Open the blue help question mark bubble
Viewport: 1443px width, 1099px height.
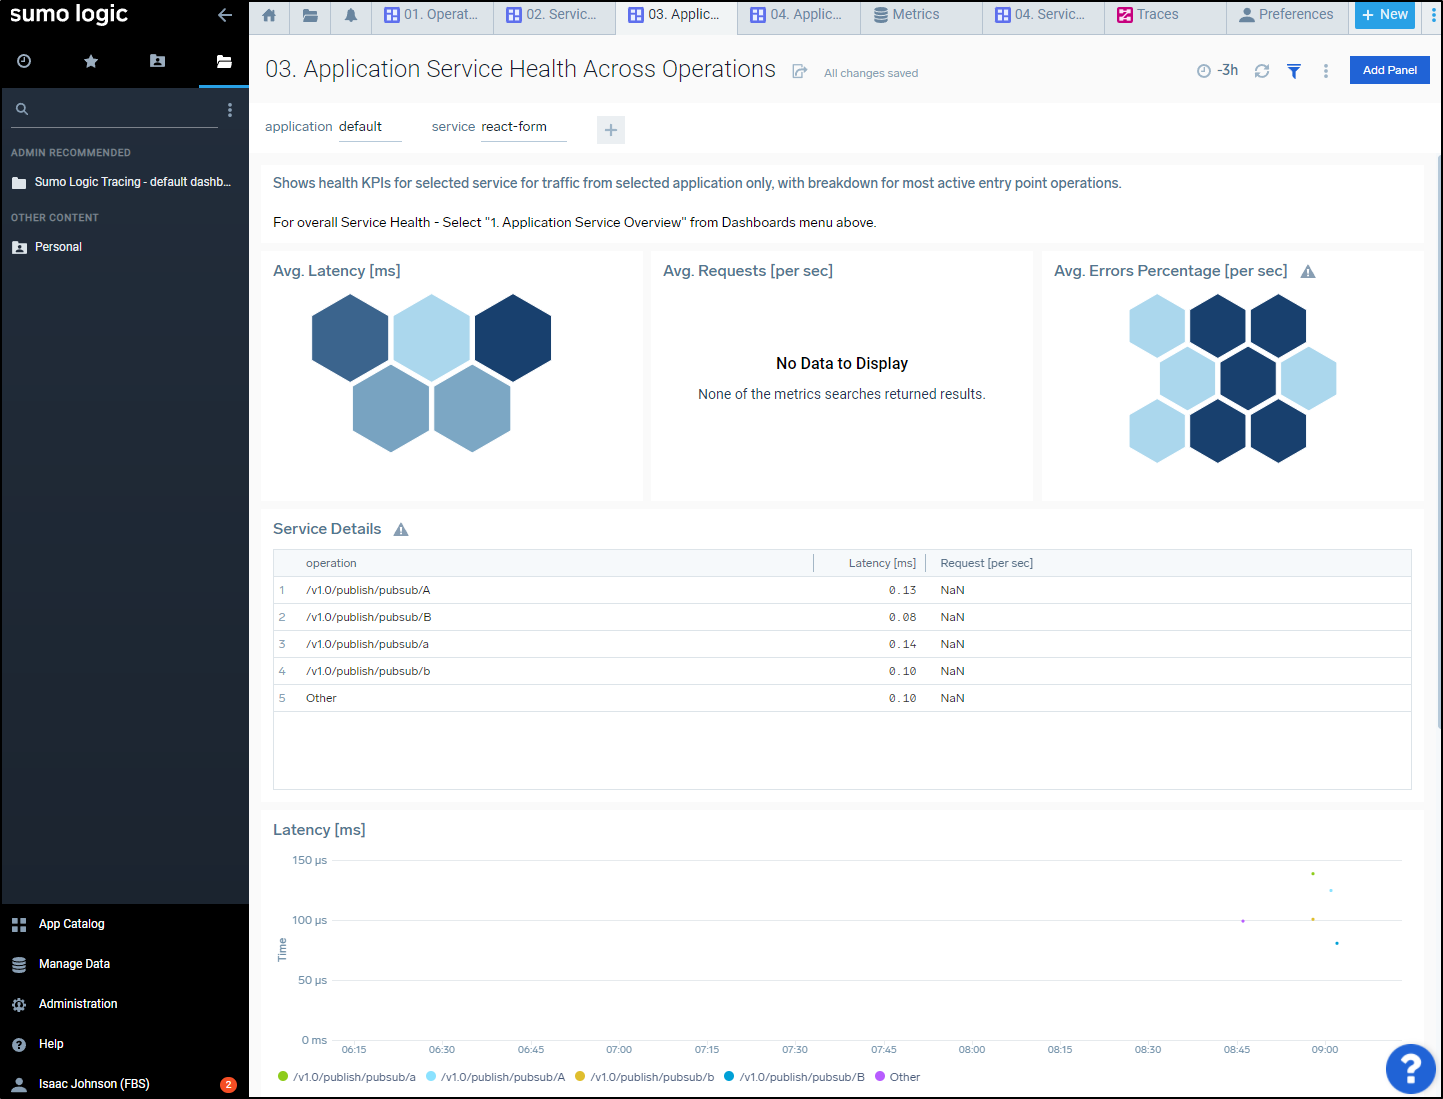(1411, 1069)
